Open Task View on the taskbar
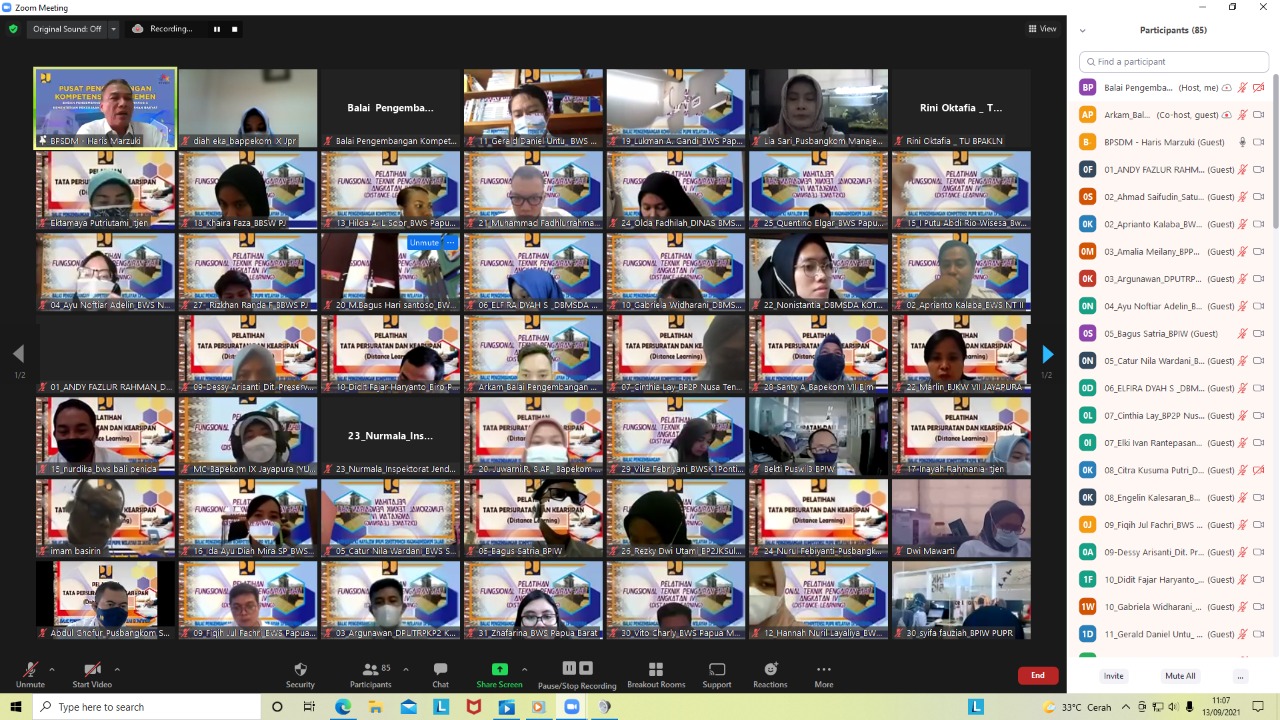The width and height of the screenshot is (1280, 720). click(x=310, y=707)
